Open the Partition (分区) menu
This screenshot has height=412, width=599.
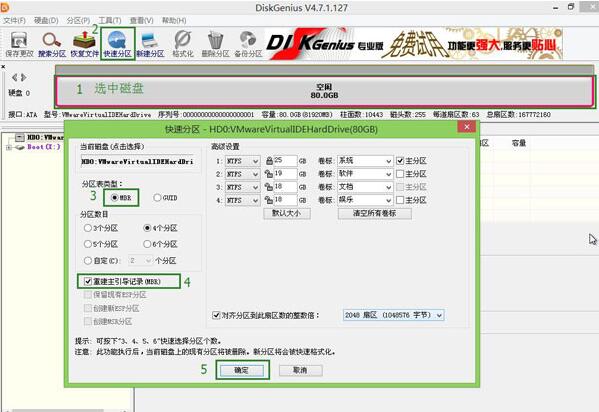point(78,20)
